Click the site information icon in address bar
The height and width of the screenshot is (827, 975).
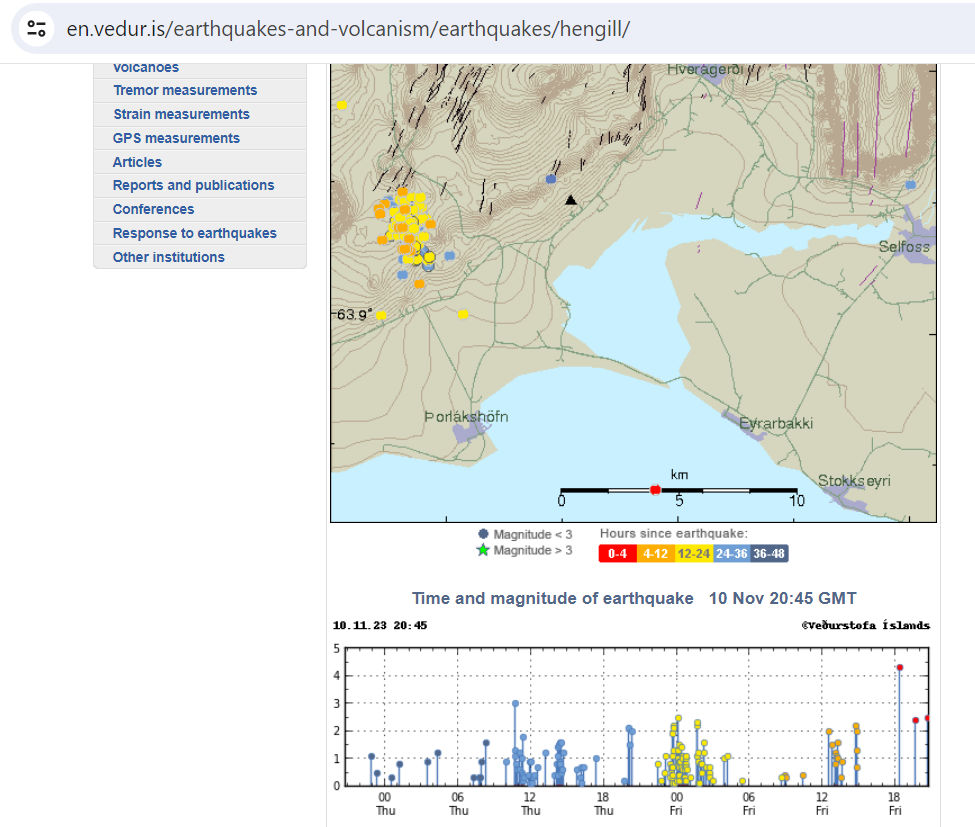[36, 28]
